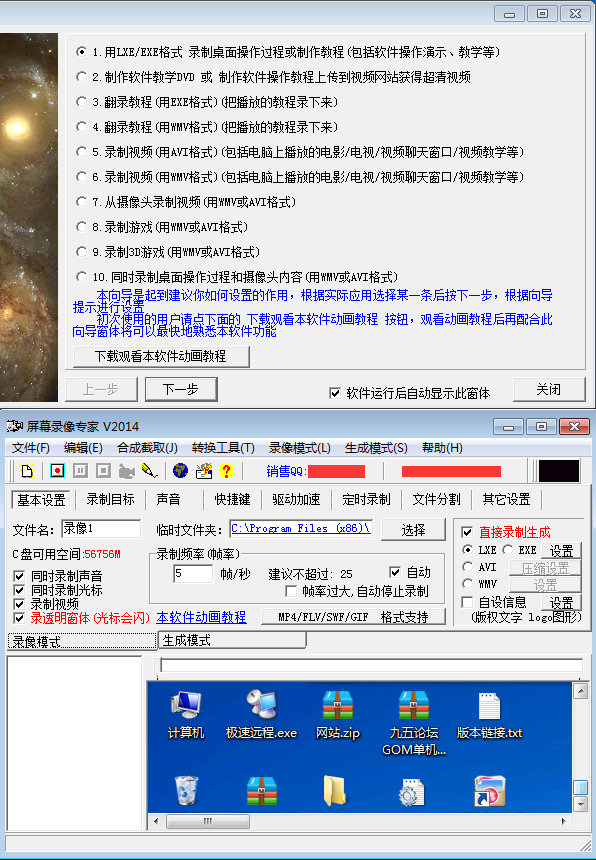596x860 pixels.
Task: Click the gear settings file icon in preview
Action: [x=411, y=791]
